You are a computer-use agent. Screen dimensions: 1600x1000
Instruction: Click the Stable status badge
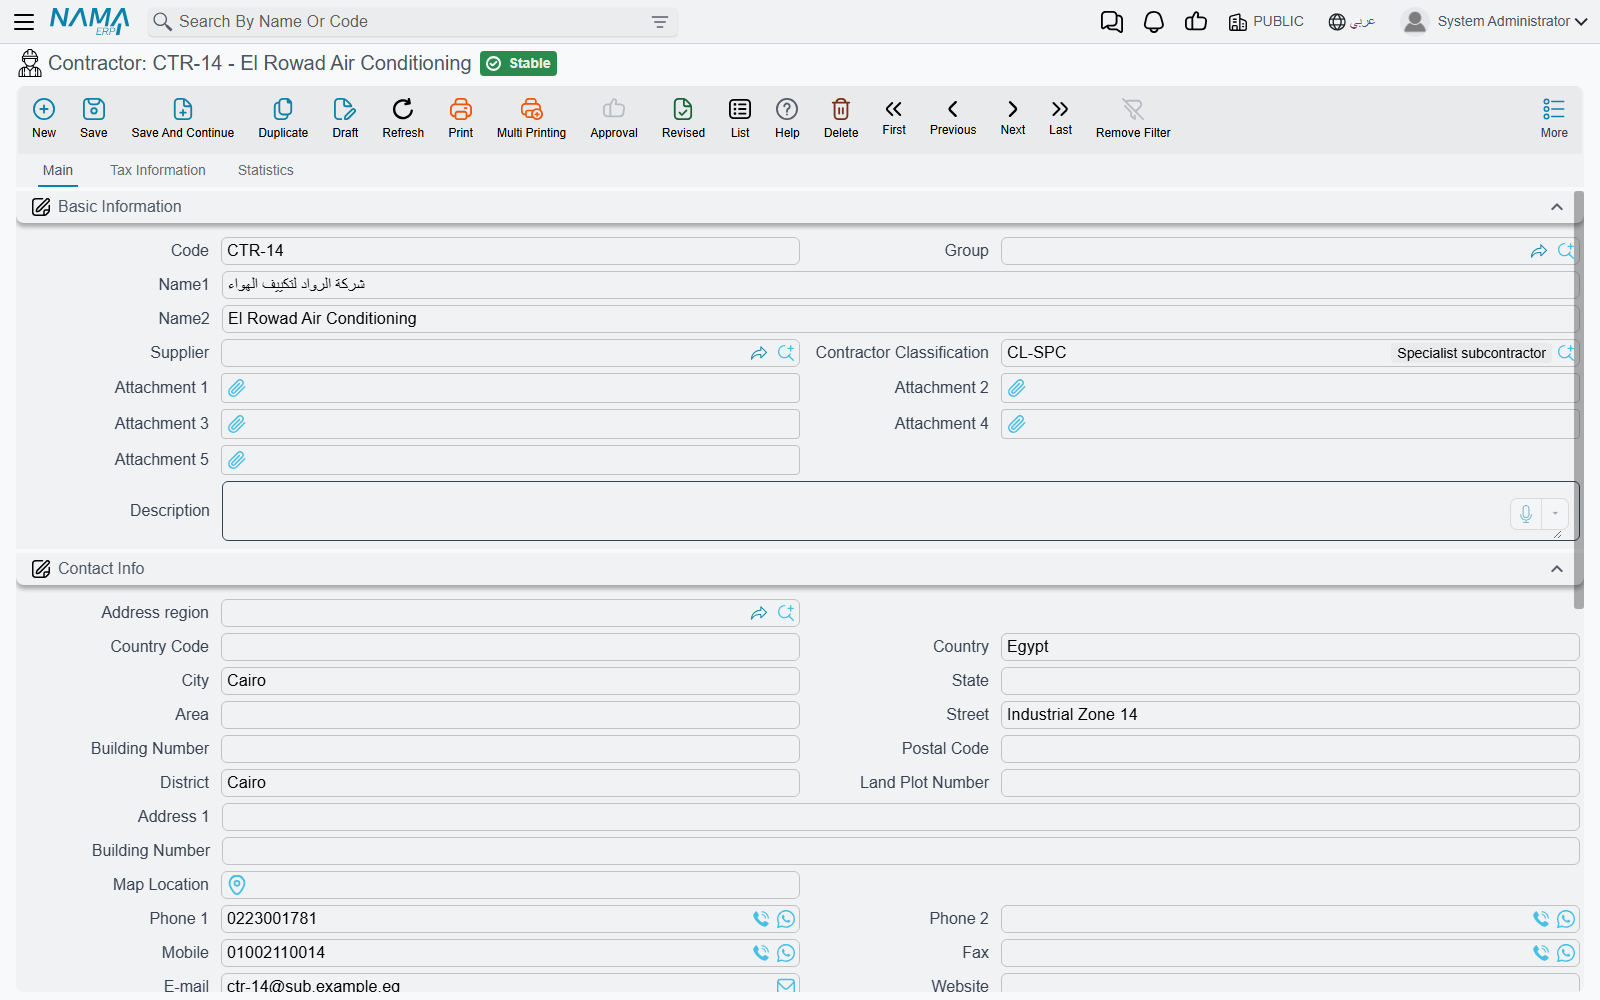click(x=518, y=63)
